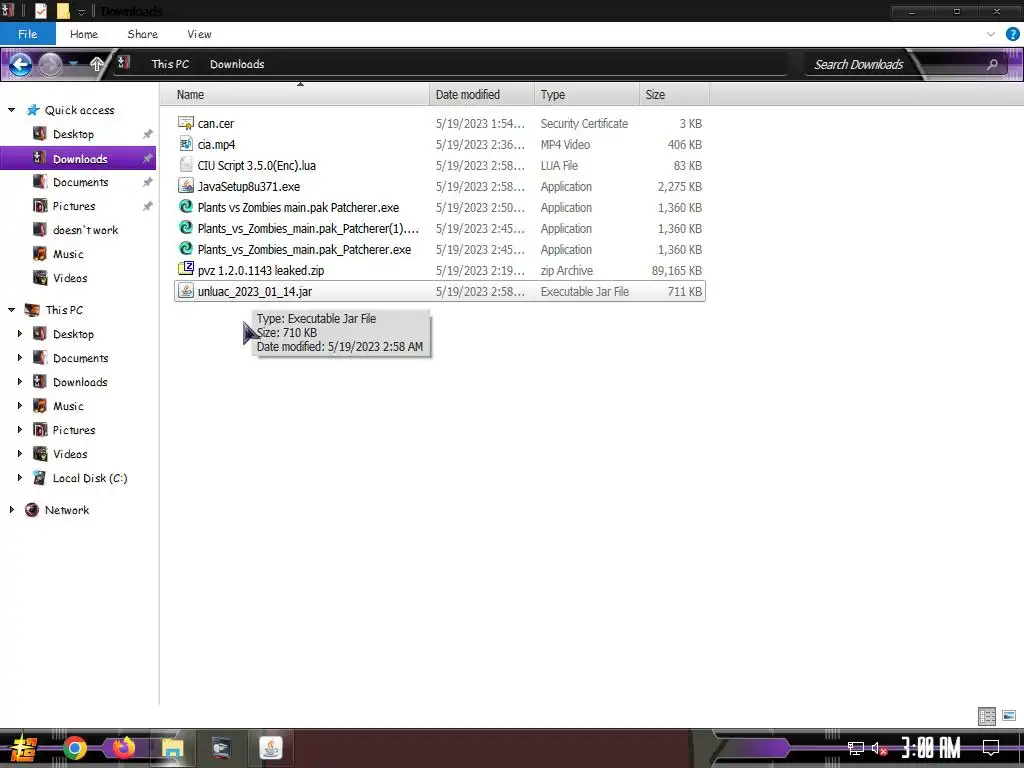Select CIU Script 3.5.0(Enc).lua file icon

tap(185, 165)
